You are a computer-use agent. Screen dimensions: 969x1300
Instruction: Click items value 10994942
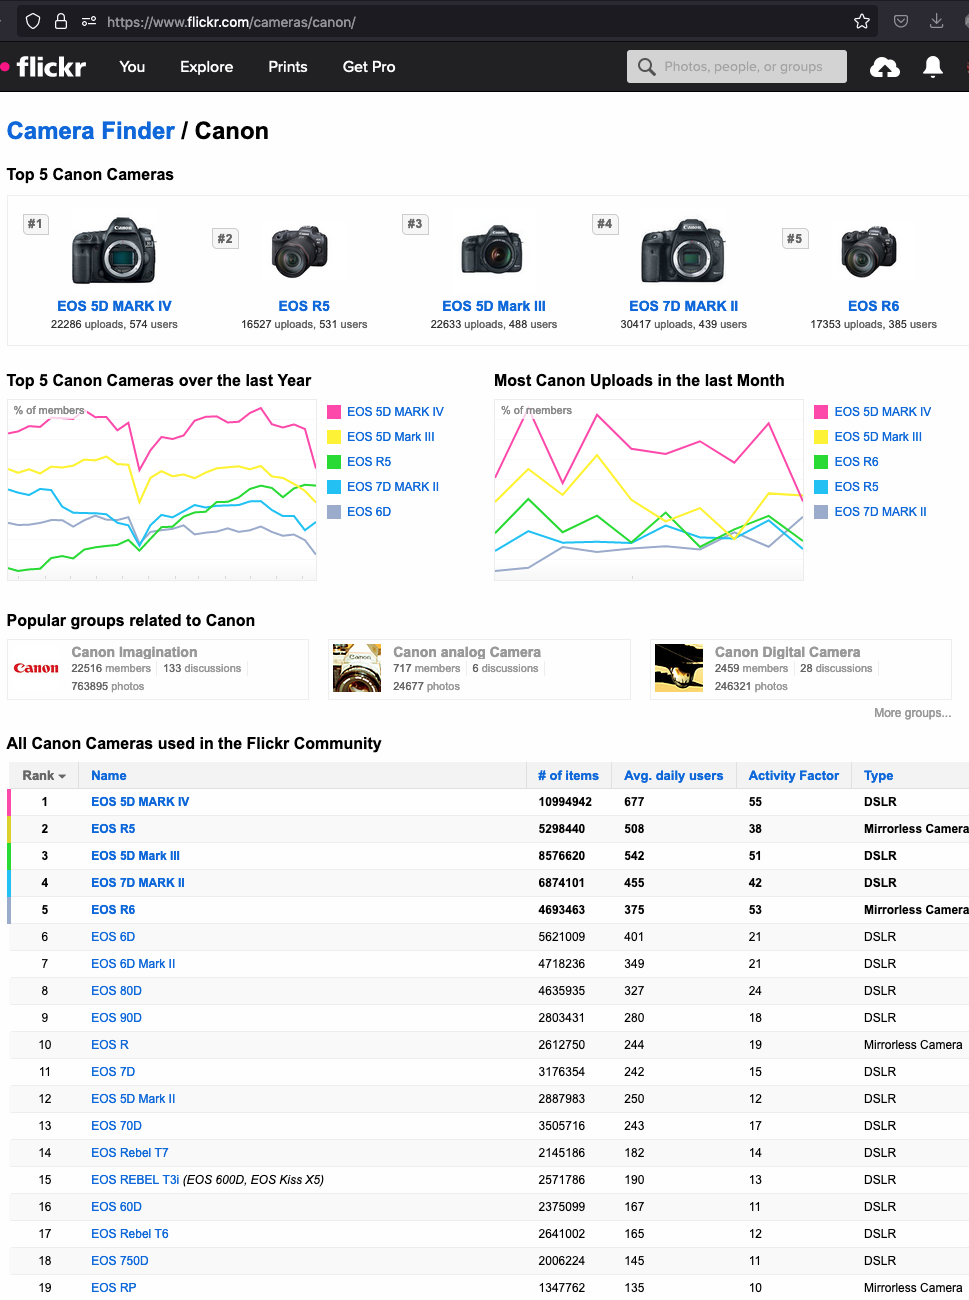565,802
